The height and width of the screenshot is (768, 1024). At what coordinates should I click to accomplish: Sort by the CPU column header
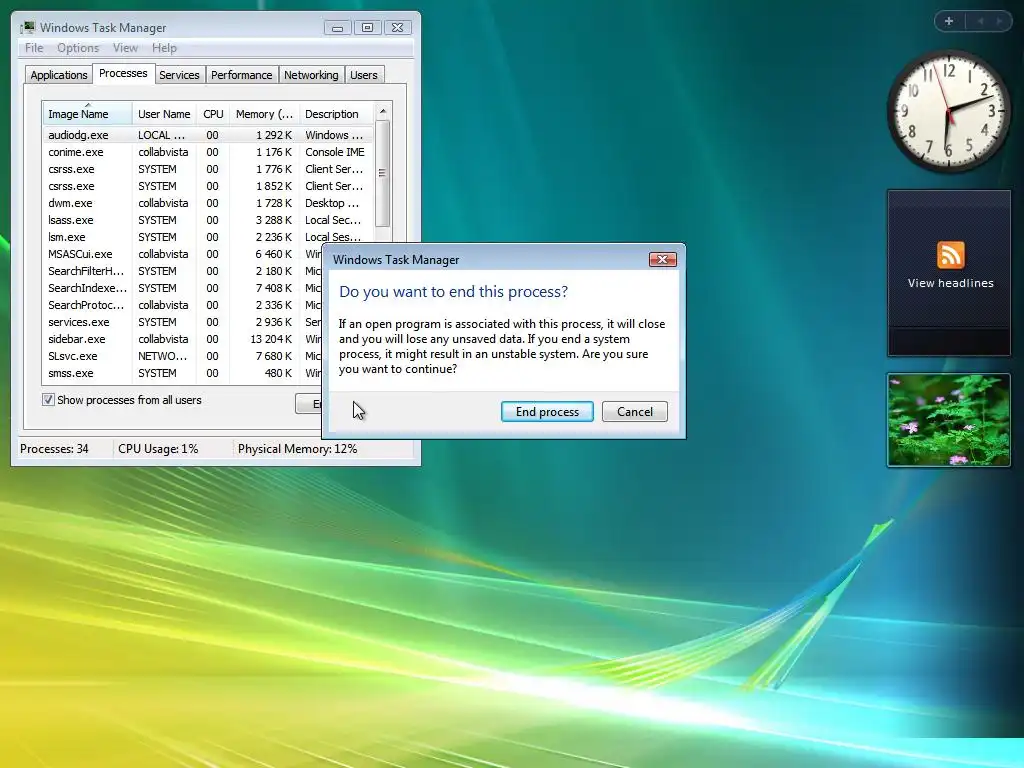tap(213, 114)
